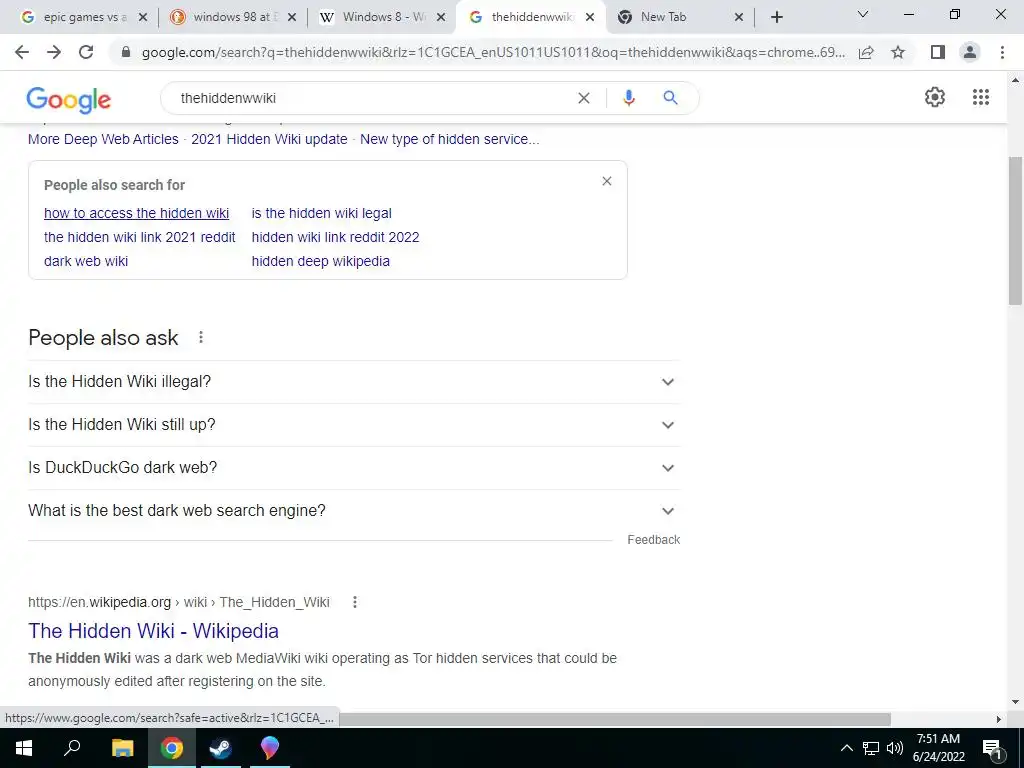1024x768 pixels.
Task: Go to Google homepage via logo
Action: 69,100
